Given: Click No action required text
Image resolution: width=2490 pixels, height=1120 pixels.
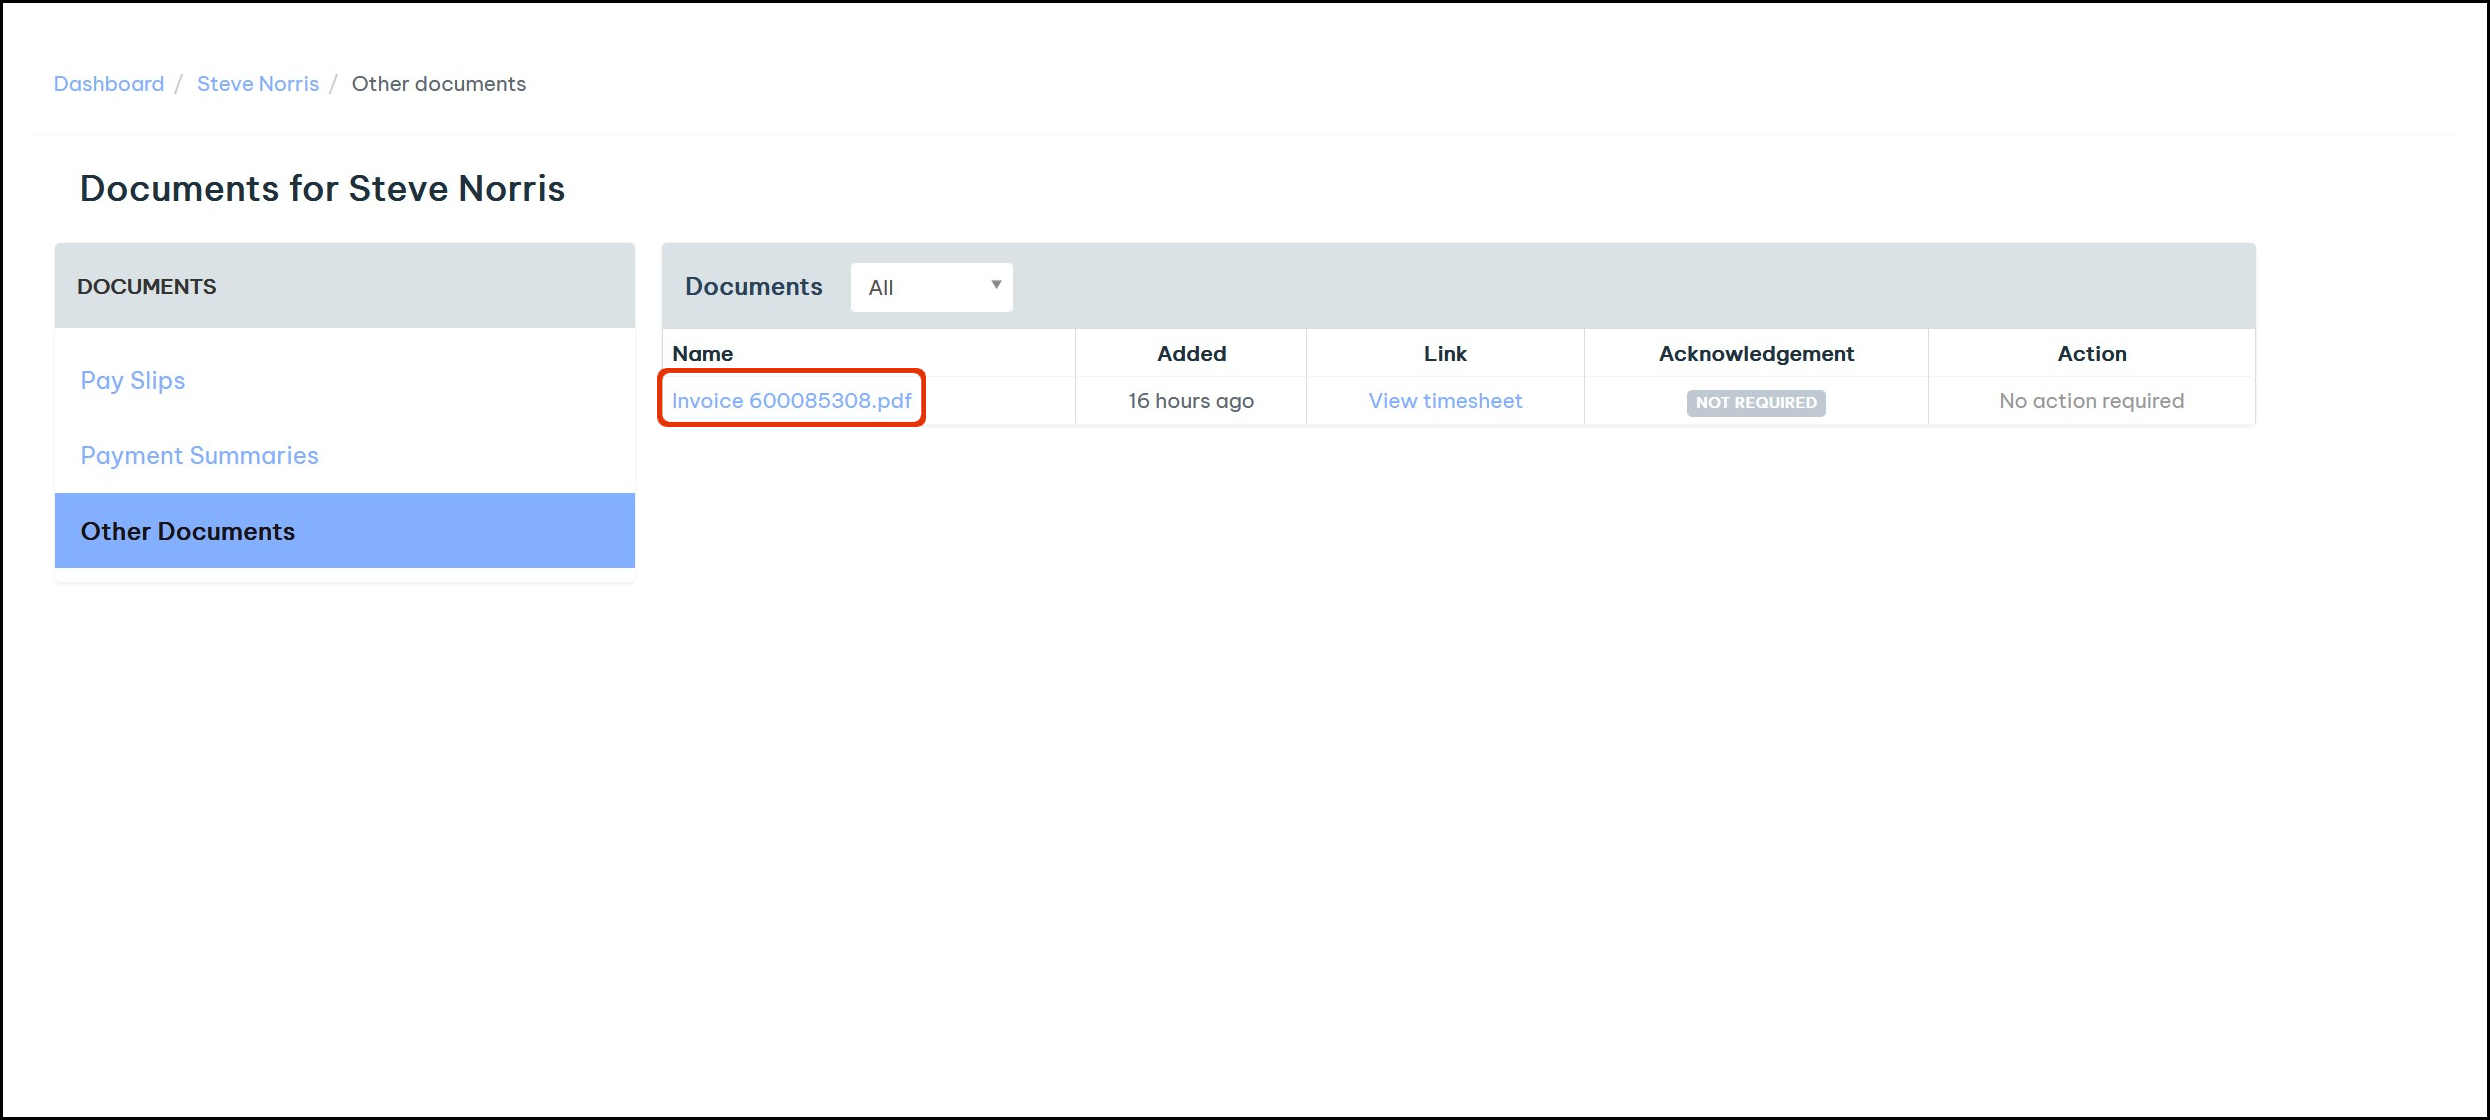Looking at the screenshot, I should coord(2090,400).
